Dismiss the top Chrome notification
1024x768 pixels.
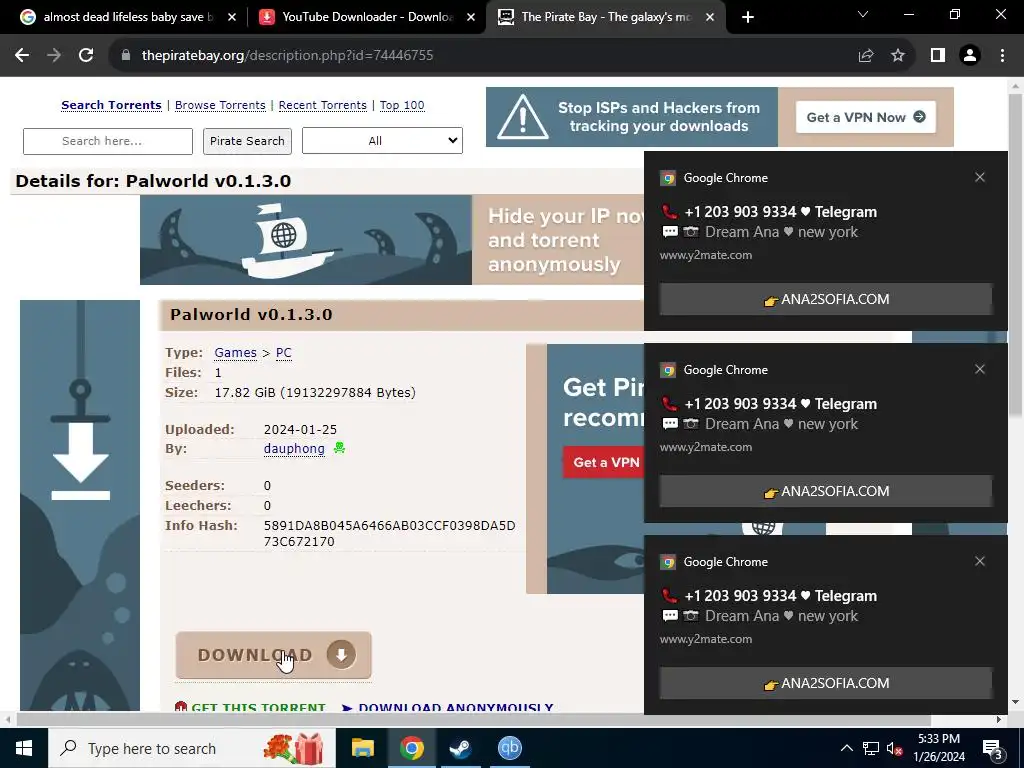tap(980, 177)
